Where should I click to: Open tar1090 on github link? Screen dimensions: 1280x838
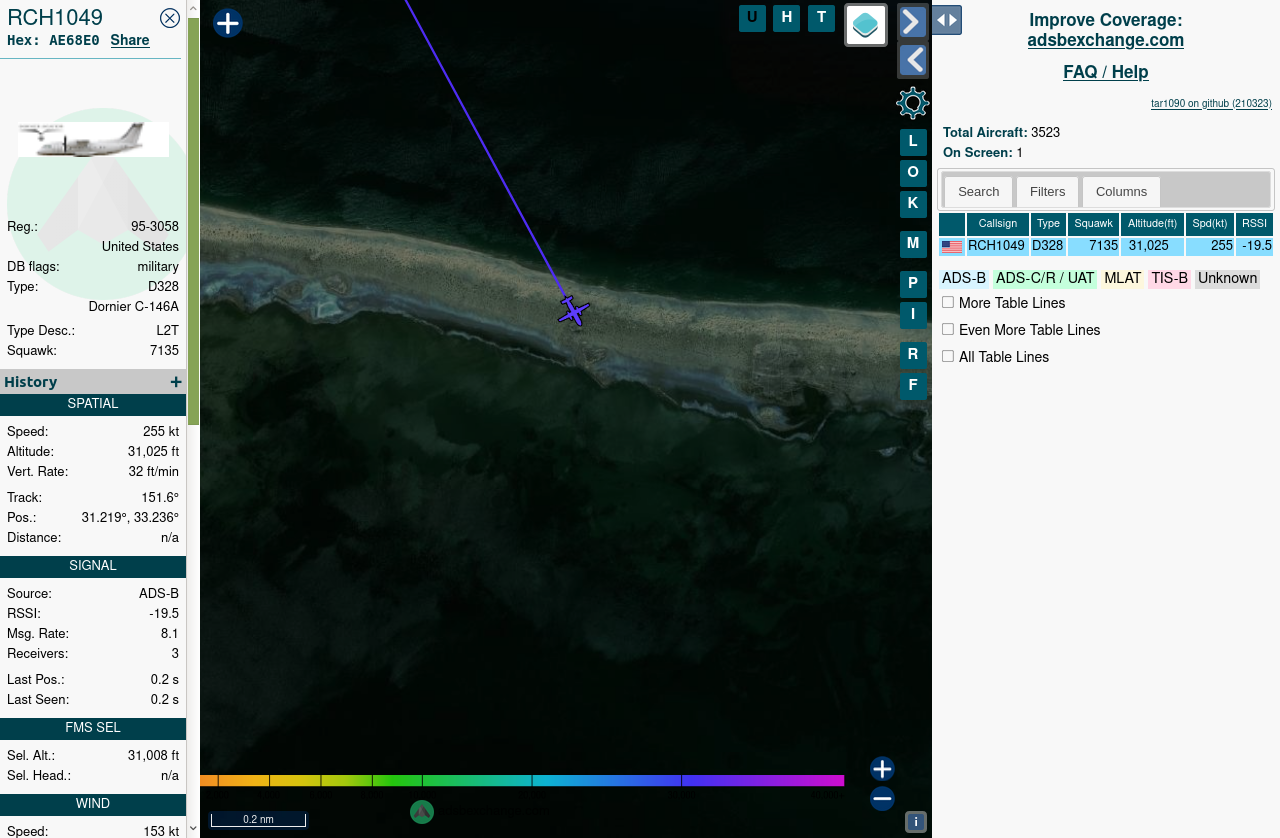coord(1211,103)
